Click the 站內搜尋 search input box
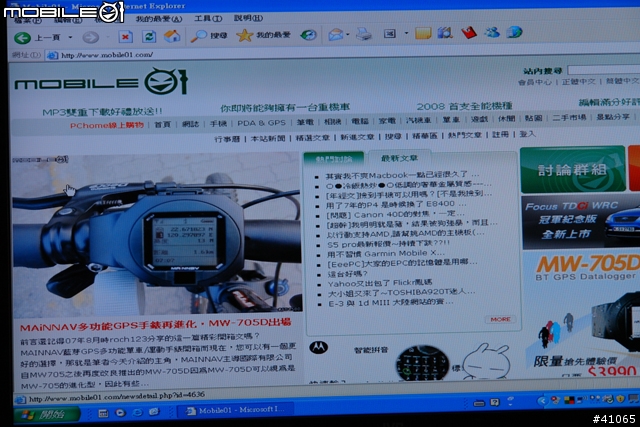This screenshot has width=640, height=427. pyautogui.click(x=604, y=70)
